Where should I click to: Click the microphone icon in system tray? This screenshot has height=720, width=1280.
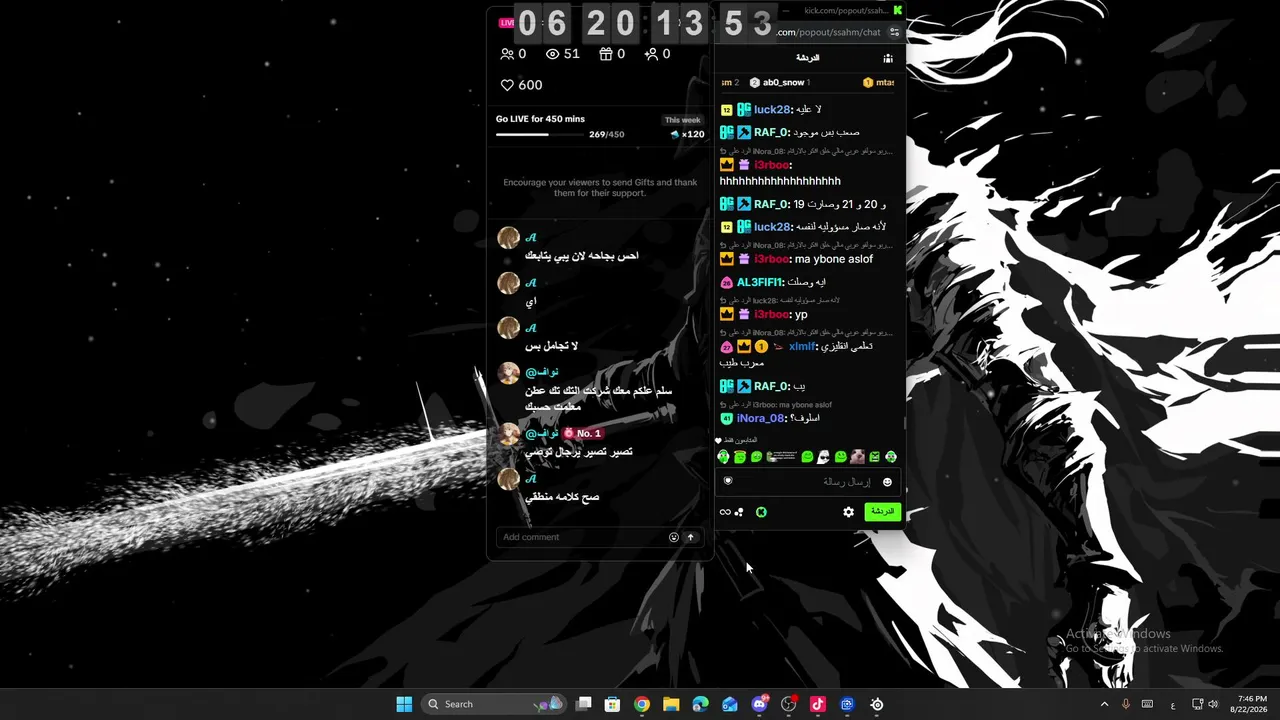(x=1126, y=704)
